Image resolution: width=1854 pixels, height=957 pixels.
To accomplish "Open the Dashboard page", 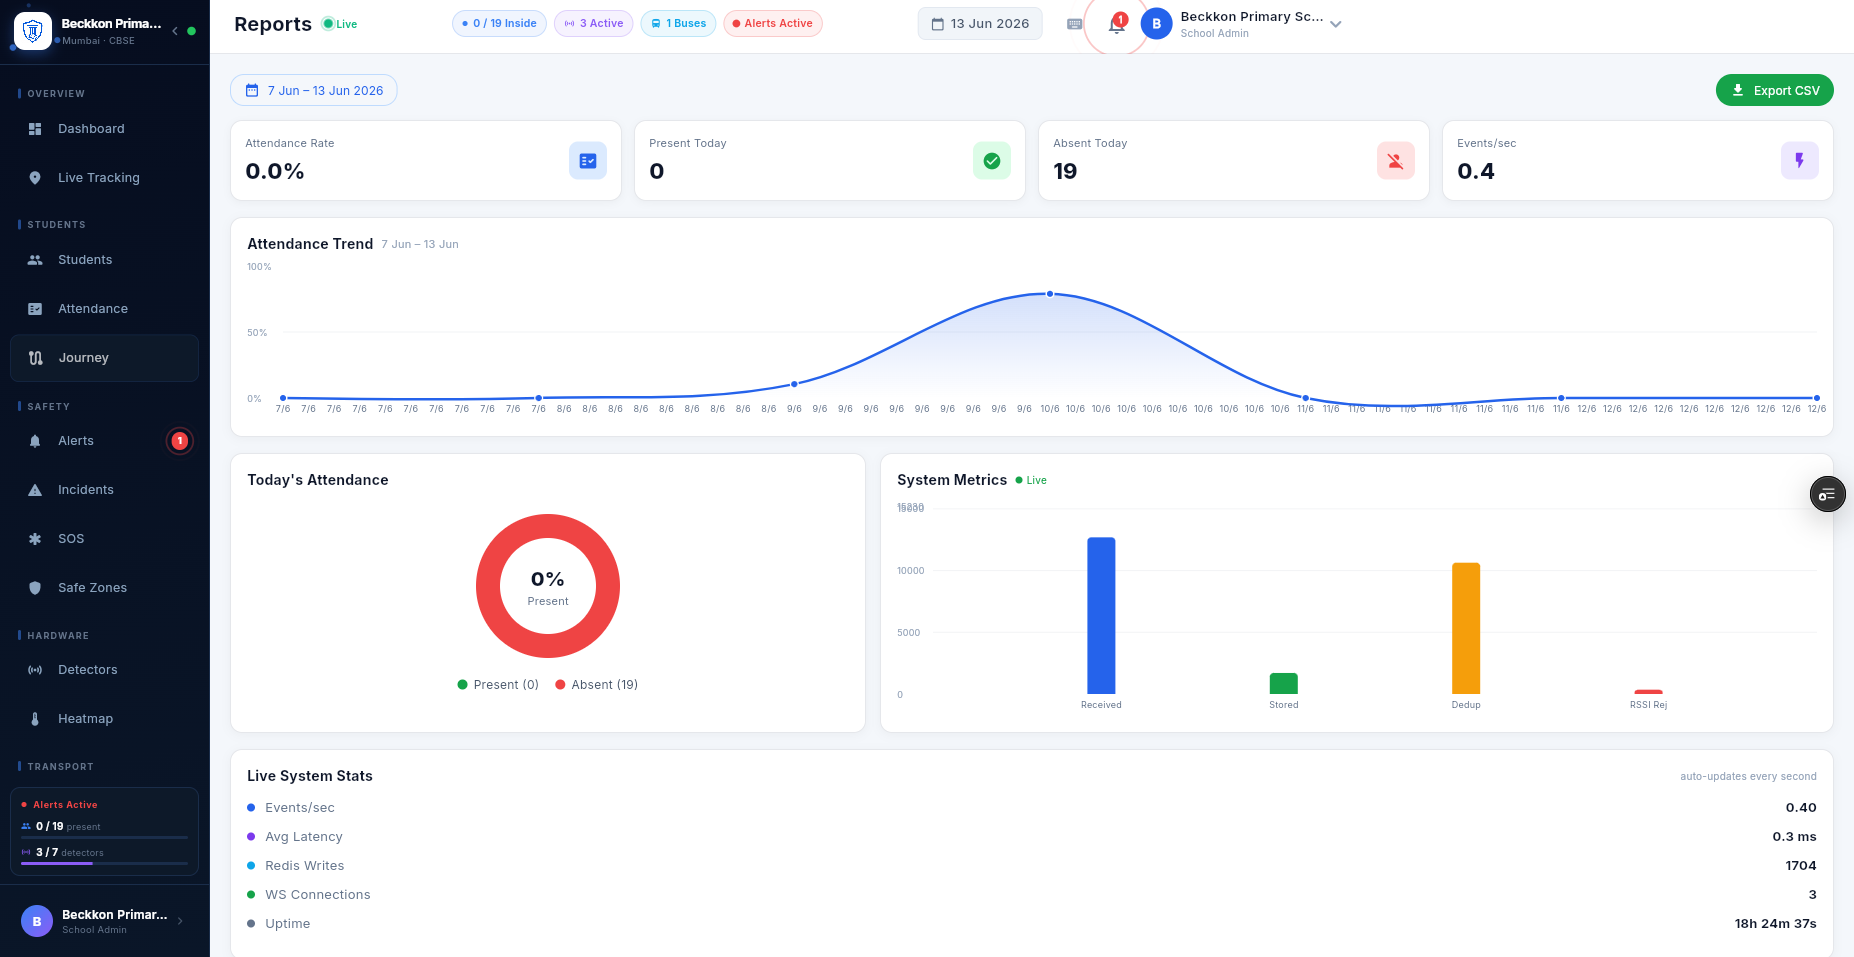I will 104,129.
